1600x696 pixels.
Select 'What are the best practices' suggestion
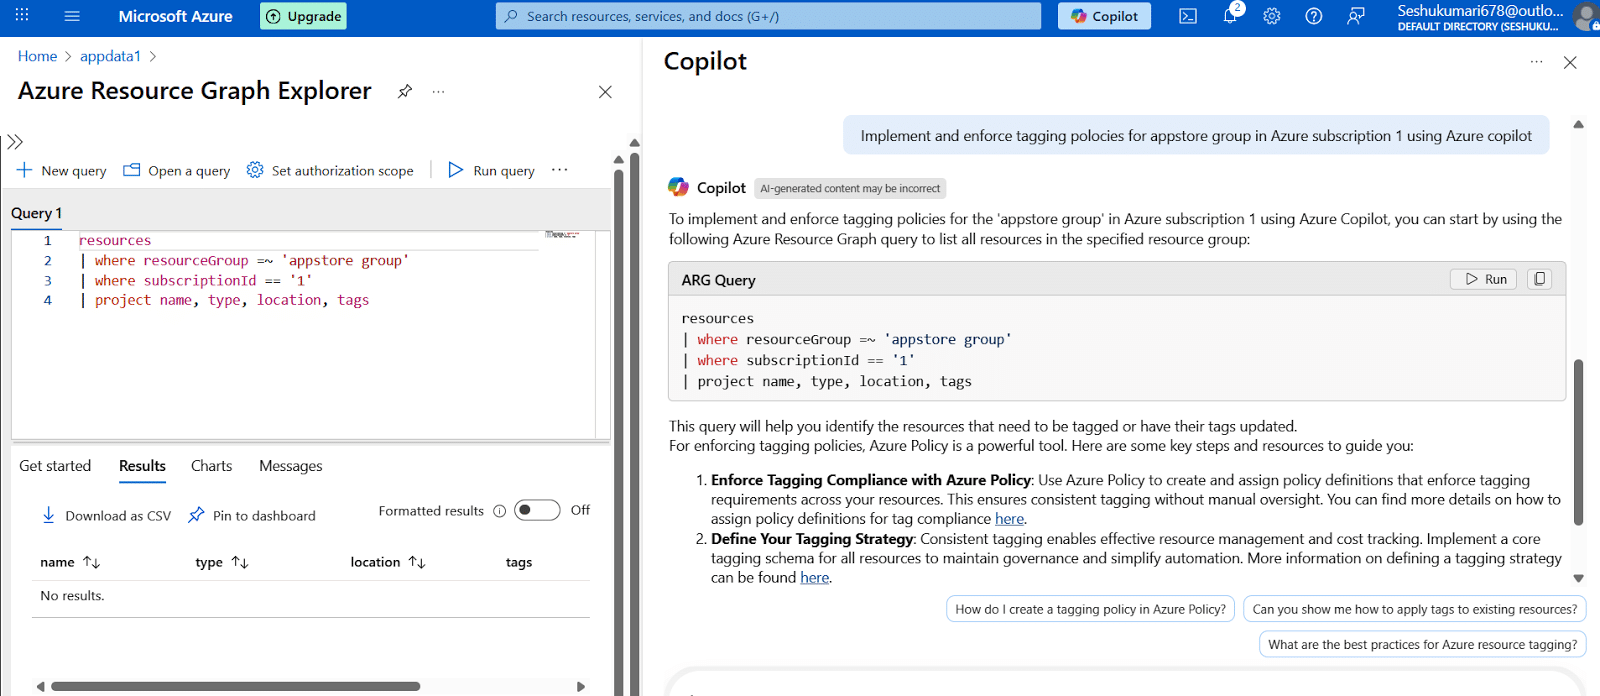tap(1423, 645)
